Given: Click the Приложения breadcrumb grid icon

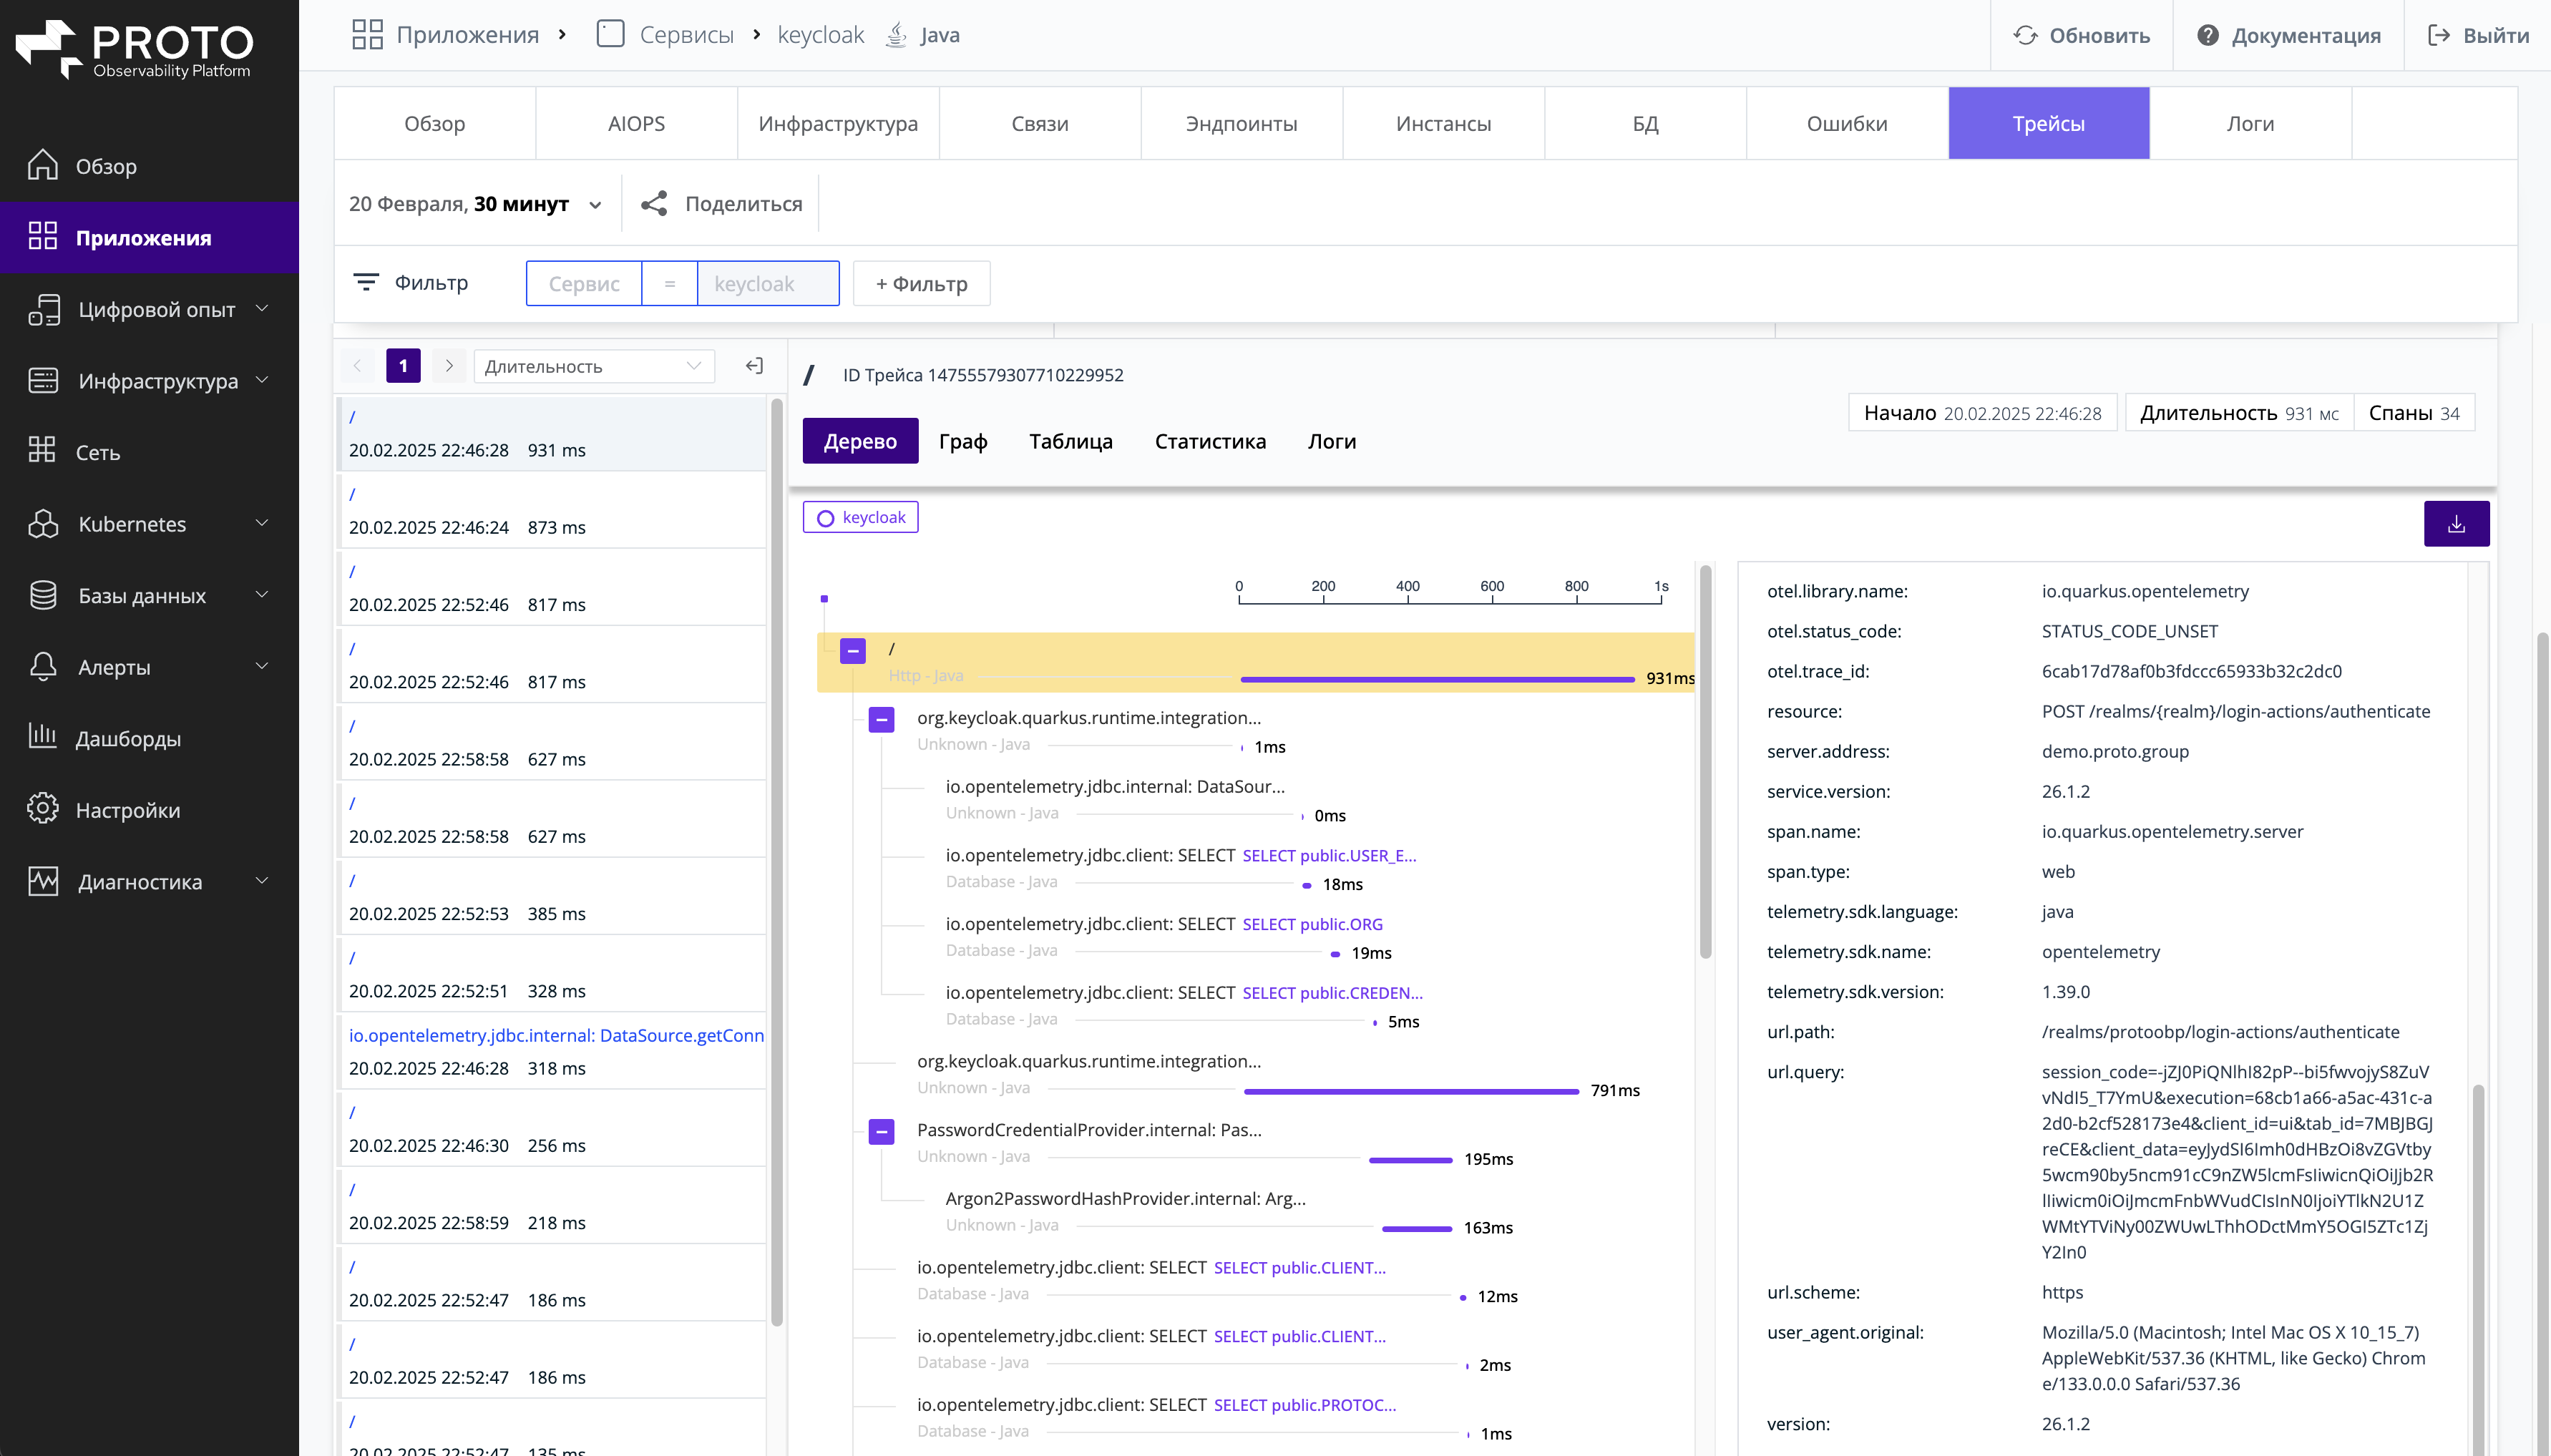Looking at the screenshot, I should click(x=367, y=35).
